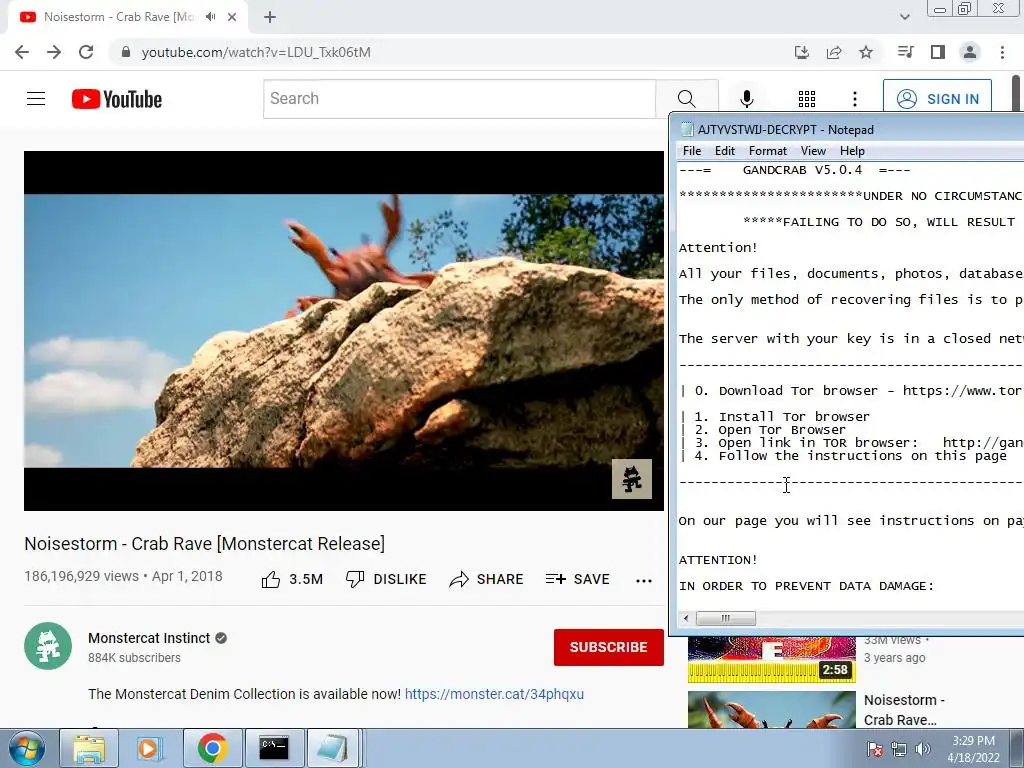Open the YouTube hamburger guide menu

coord(36,99)
